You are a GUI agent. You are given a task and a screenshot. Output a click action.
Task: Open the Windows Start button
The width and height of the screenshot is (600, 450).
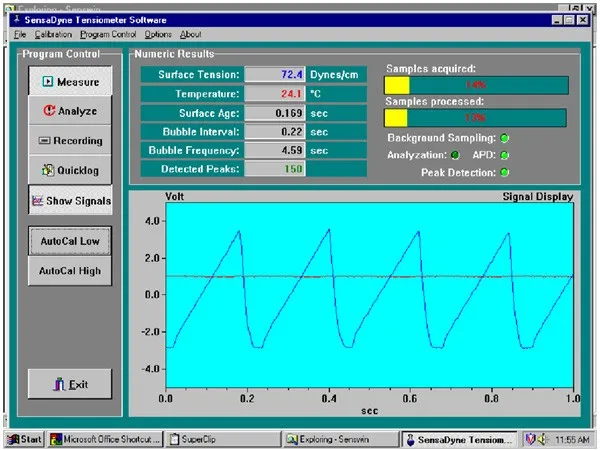tap(26, 439)
